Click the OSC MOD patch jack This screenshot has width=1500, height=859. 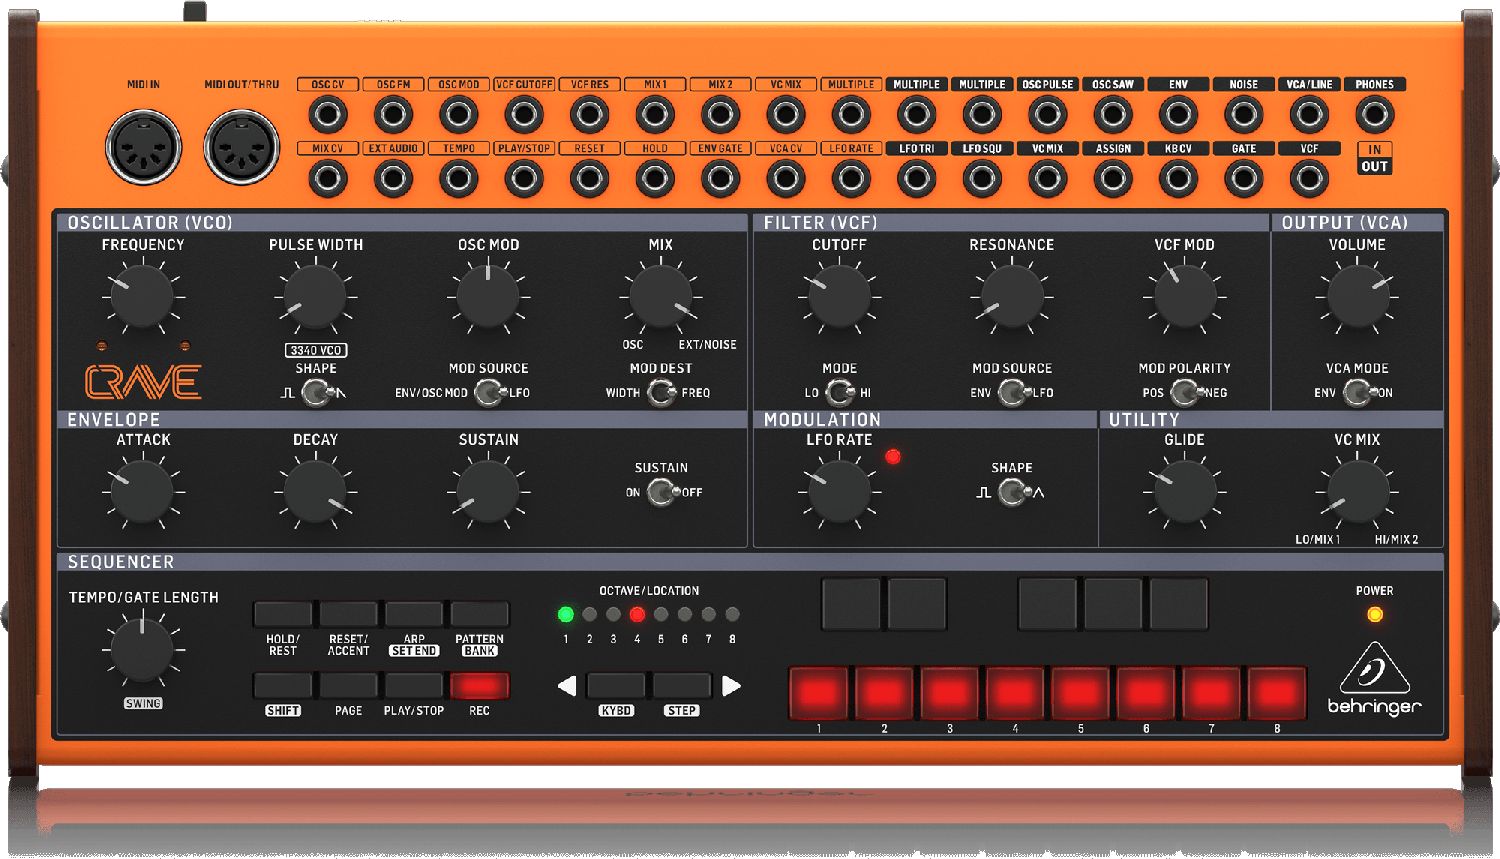[x=459, y=115]
